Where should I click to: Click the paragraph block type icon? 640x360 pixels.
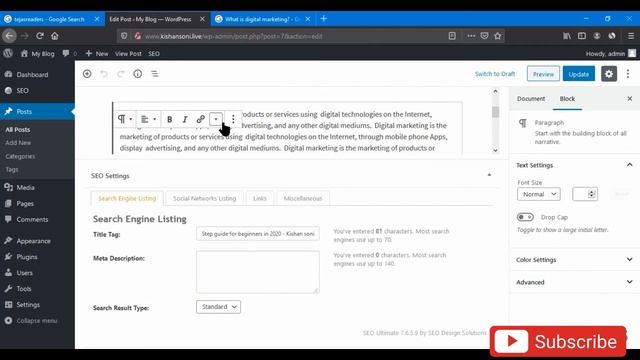124,119
